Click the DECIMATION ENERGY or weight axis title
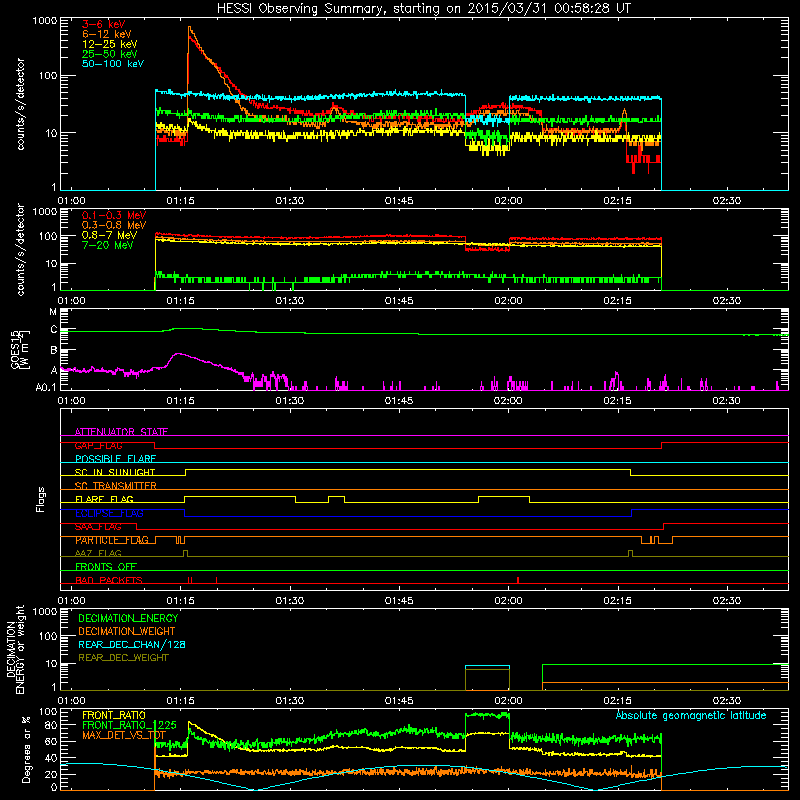Viewport: 800px width, 800px height. click(15, 649)
